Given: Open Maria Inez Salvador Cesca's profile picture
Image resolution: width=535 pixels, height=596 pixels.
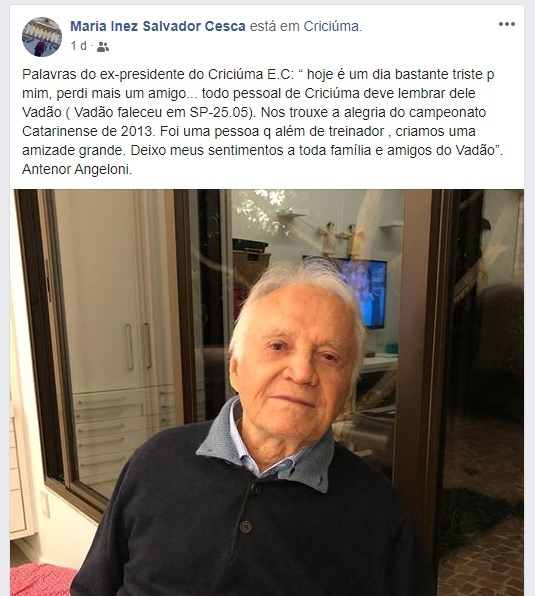Looking at the screenshot, I should (x=42, y=37).
